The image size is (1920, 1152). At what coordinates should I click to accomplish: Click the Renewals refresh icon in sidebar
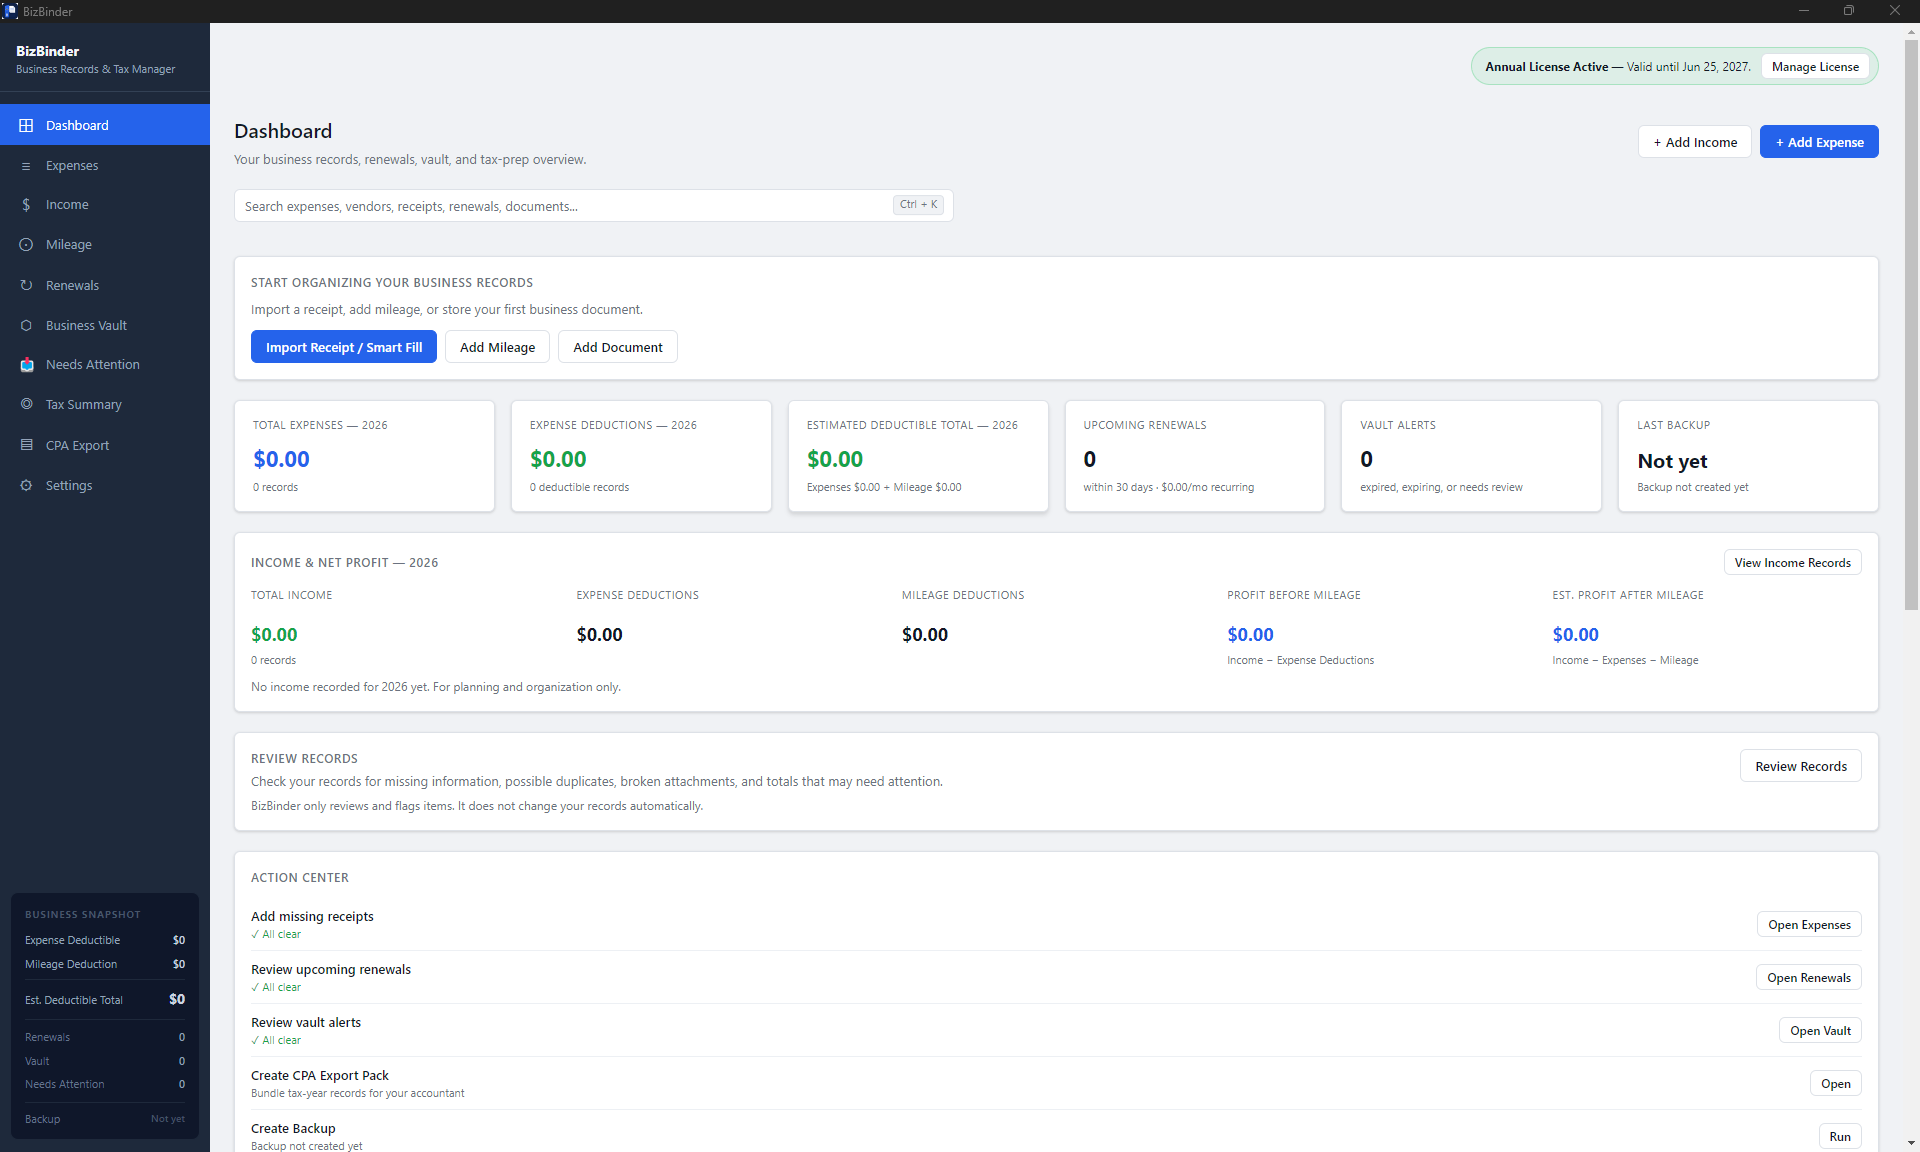pyautogui.click(x=26, y=286)
